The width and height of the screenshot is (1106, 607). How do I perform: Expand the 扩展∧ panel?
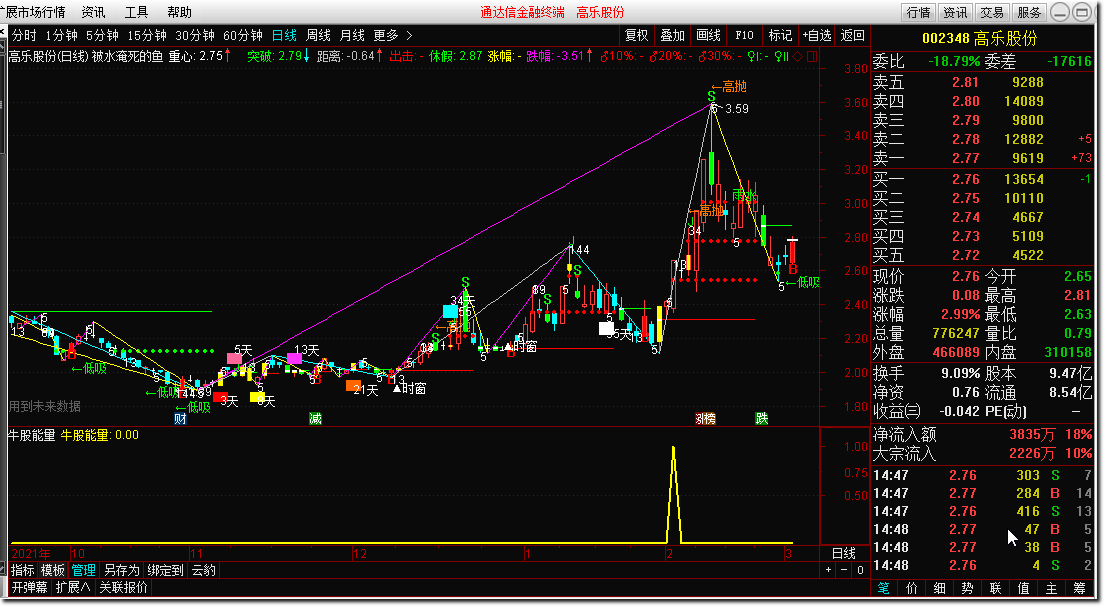(73, 587)
